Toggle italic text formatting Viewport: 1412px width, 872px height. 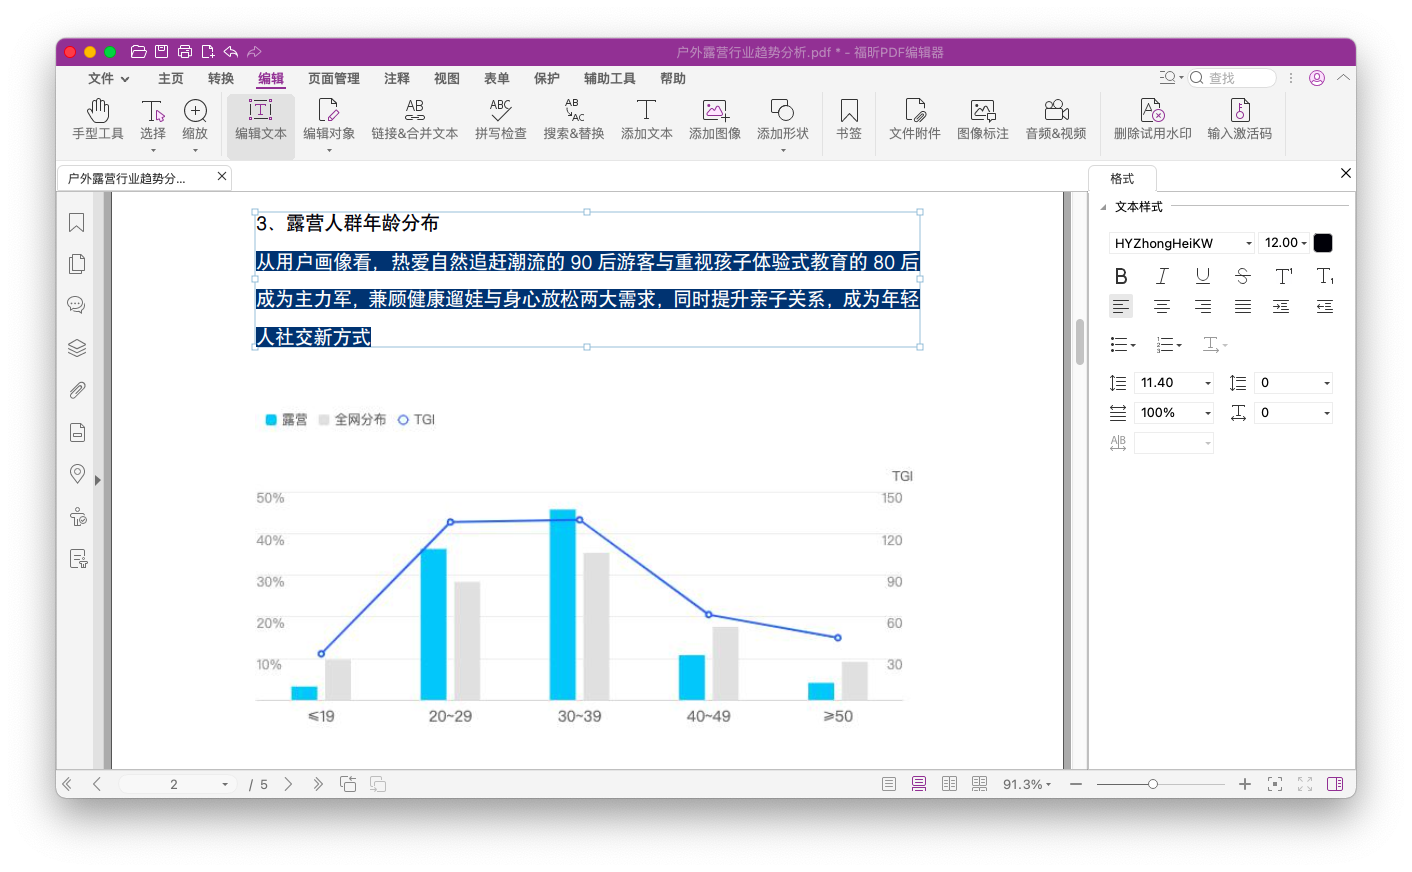1162,276
